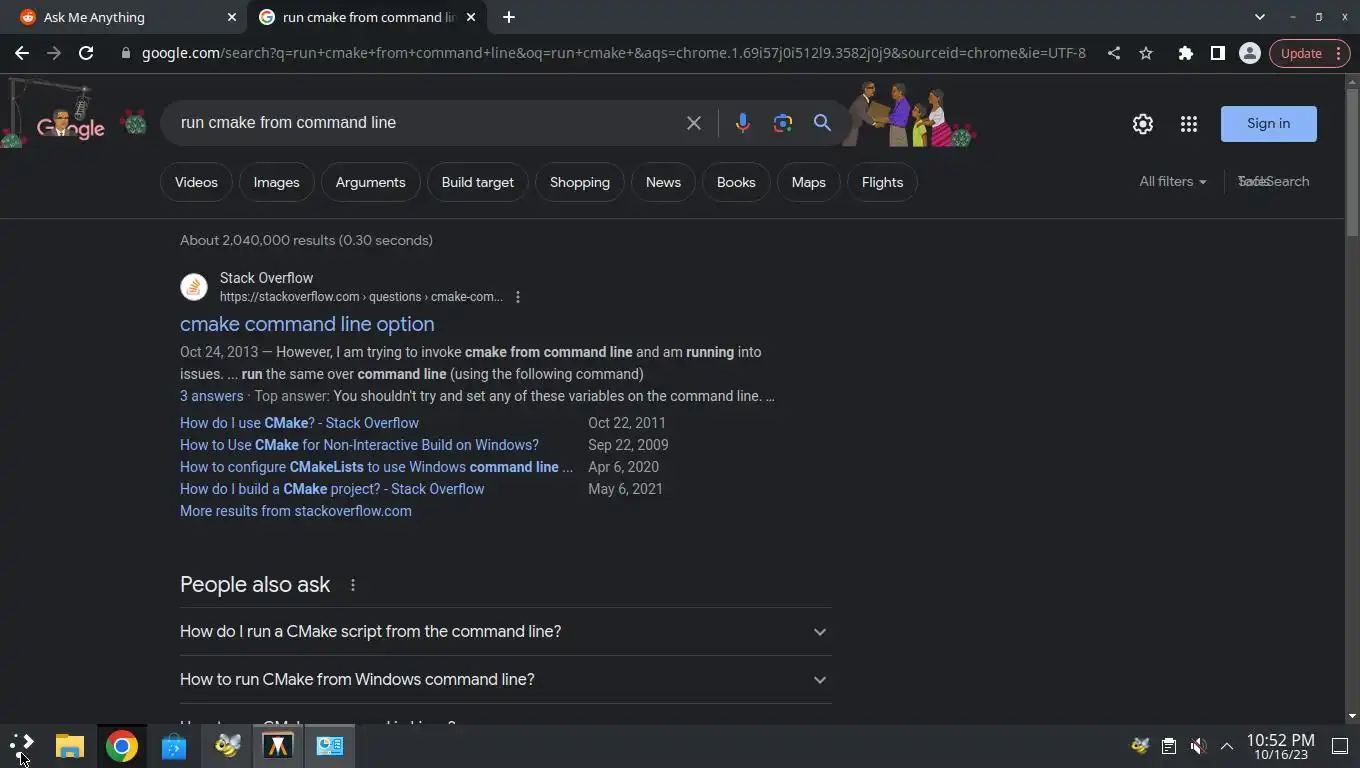Open the orange K app in taskbar
Viewport: 1360px width, 768px height.
point(277,746)
